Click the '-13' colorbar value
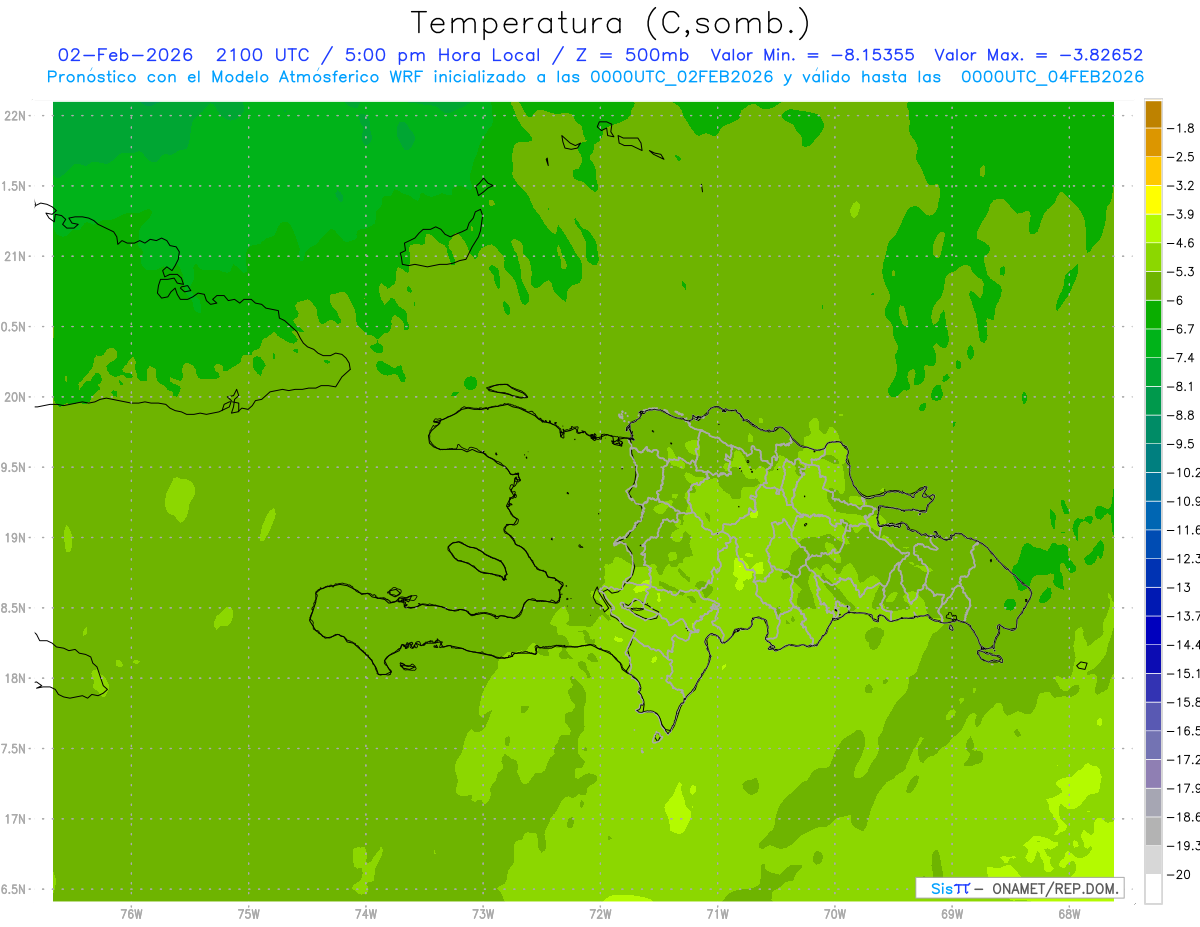 [1181, 587]
